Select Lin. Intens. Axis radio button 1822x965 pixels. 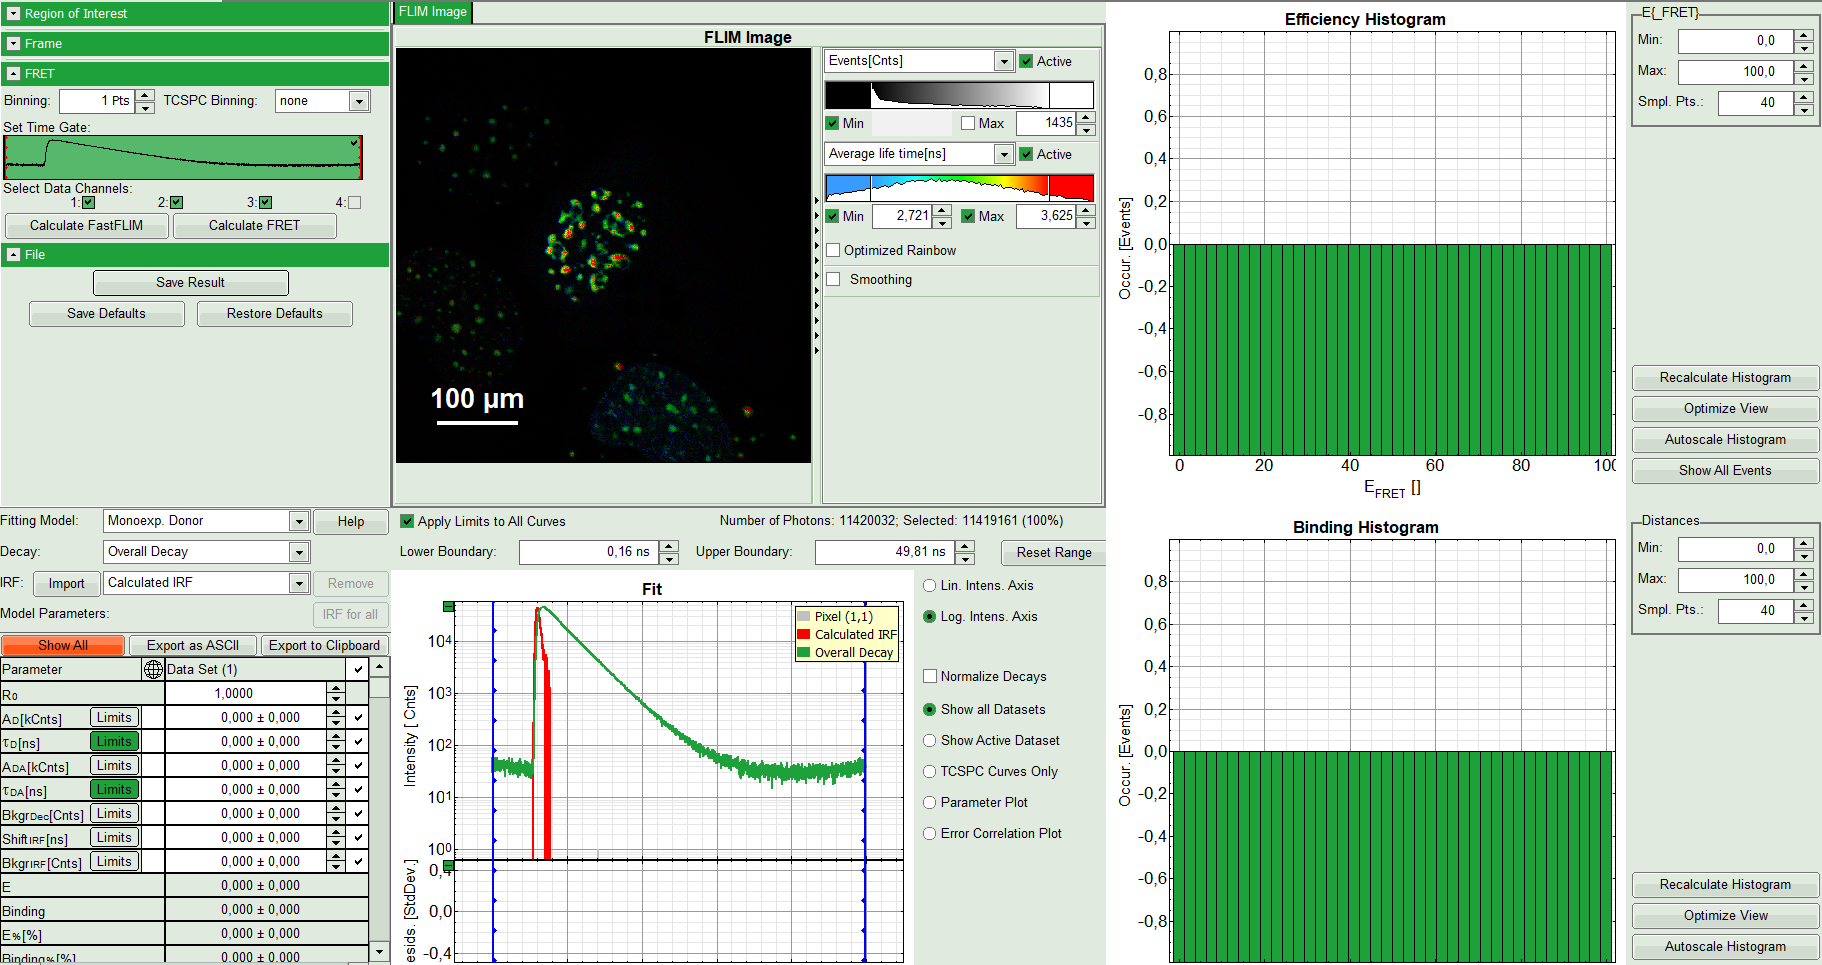pyautogui.click(x=930, y=586)
